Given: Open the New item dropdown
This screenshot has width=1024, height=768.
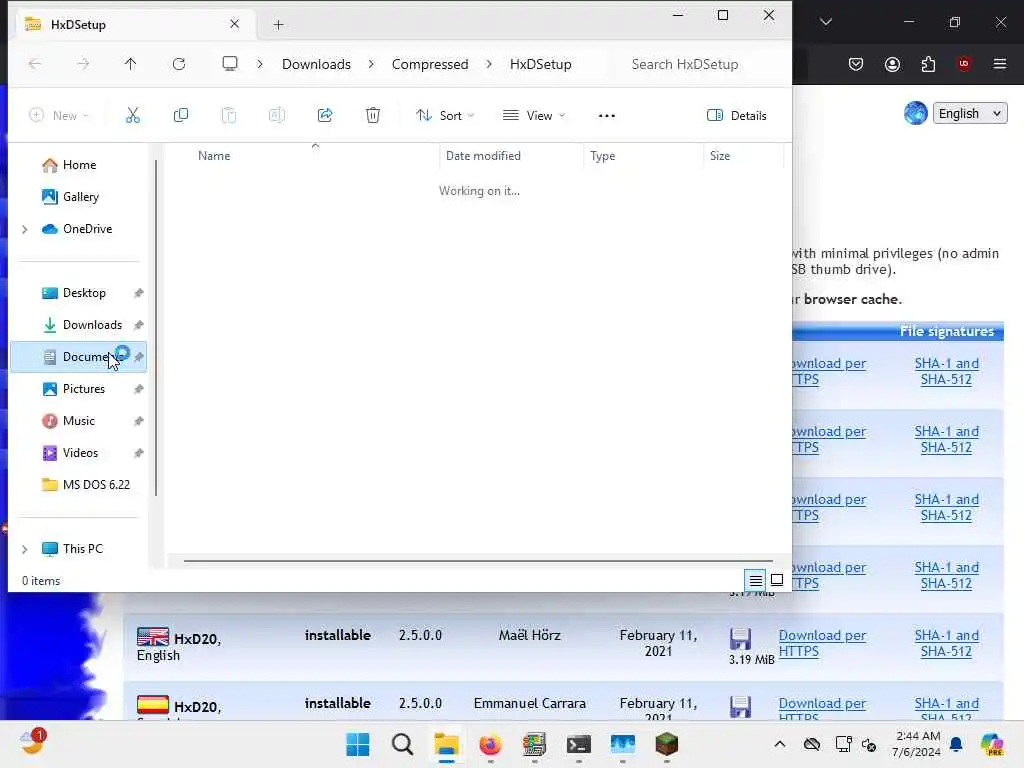Looking at the screenshot, I should (x=59, y=116).
